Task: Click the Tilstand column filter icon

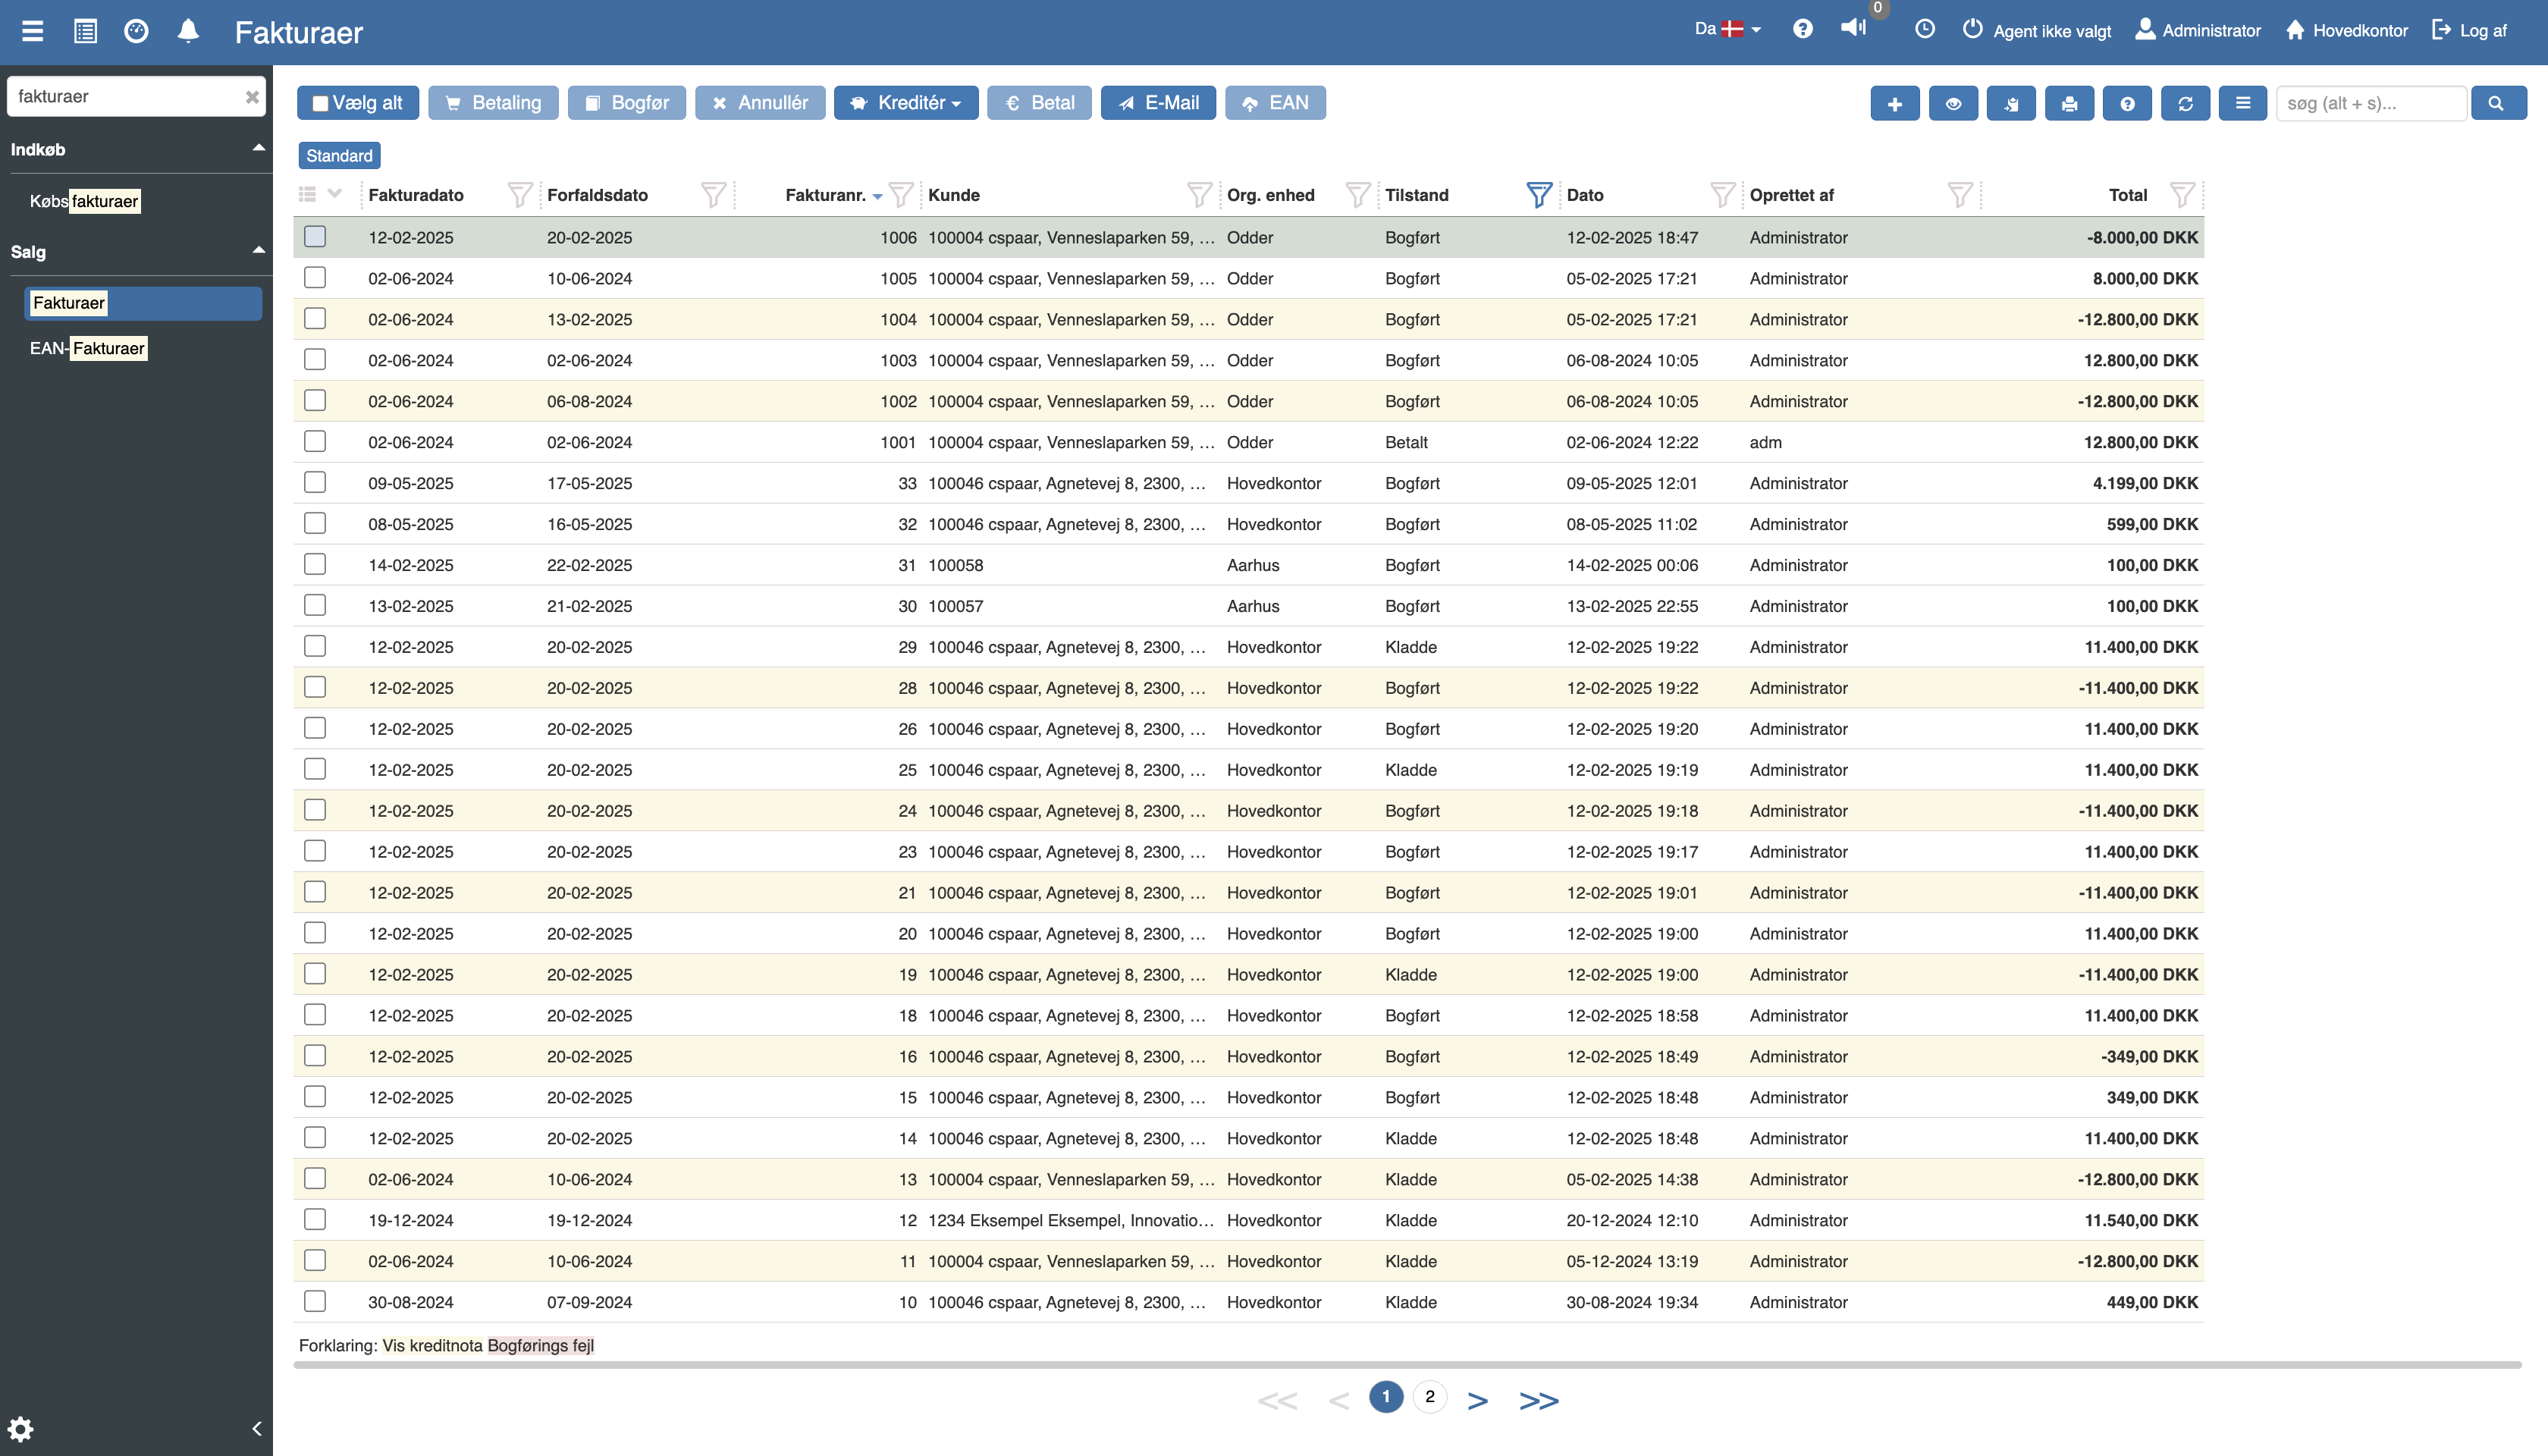Action: 1539,195
